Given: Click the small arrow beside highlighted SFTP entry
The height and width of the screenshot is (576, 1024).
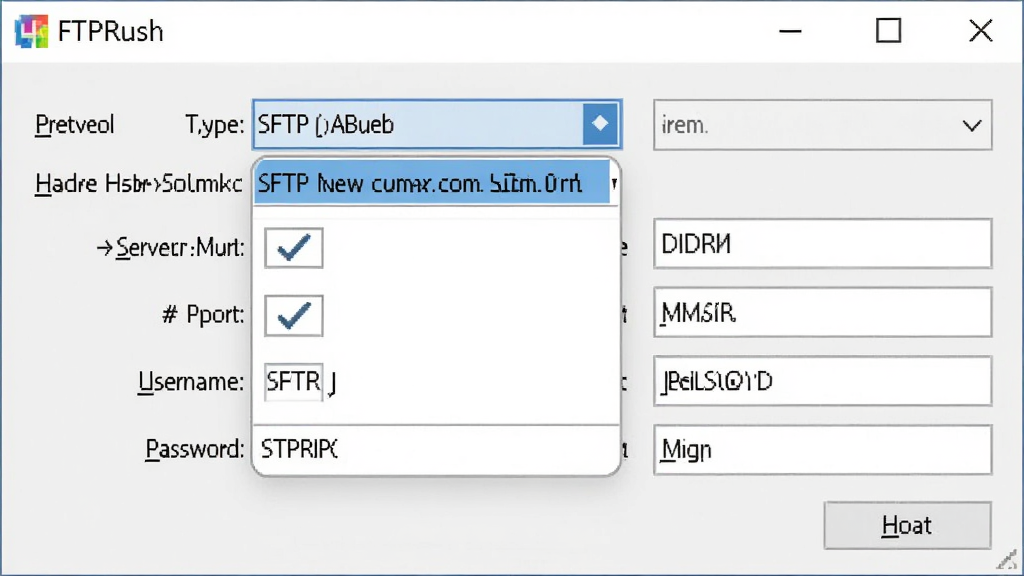Looking at the screenshot, I should 614,183.
